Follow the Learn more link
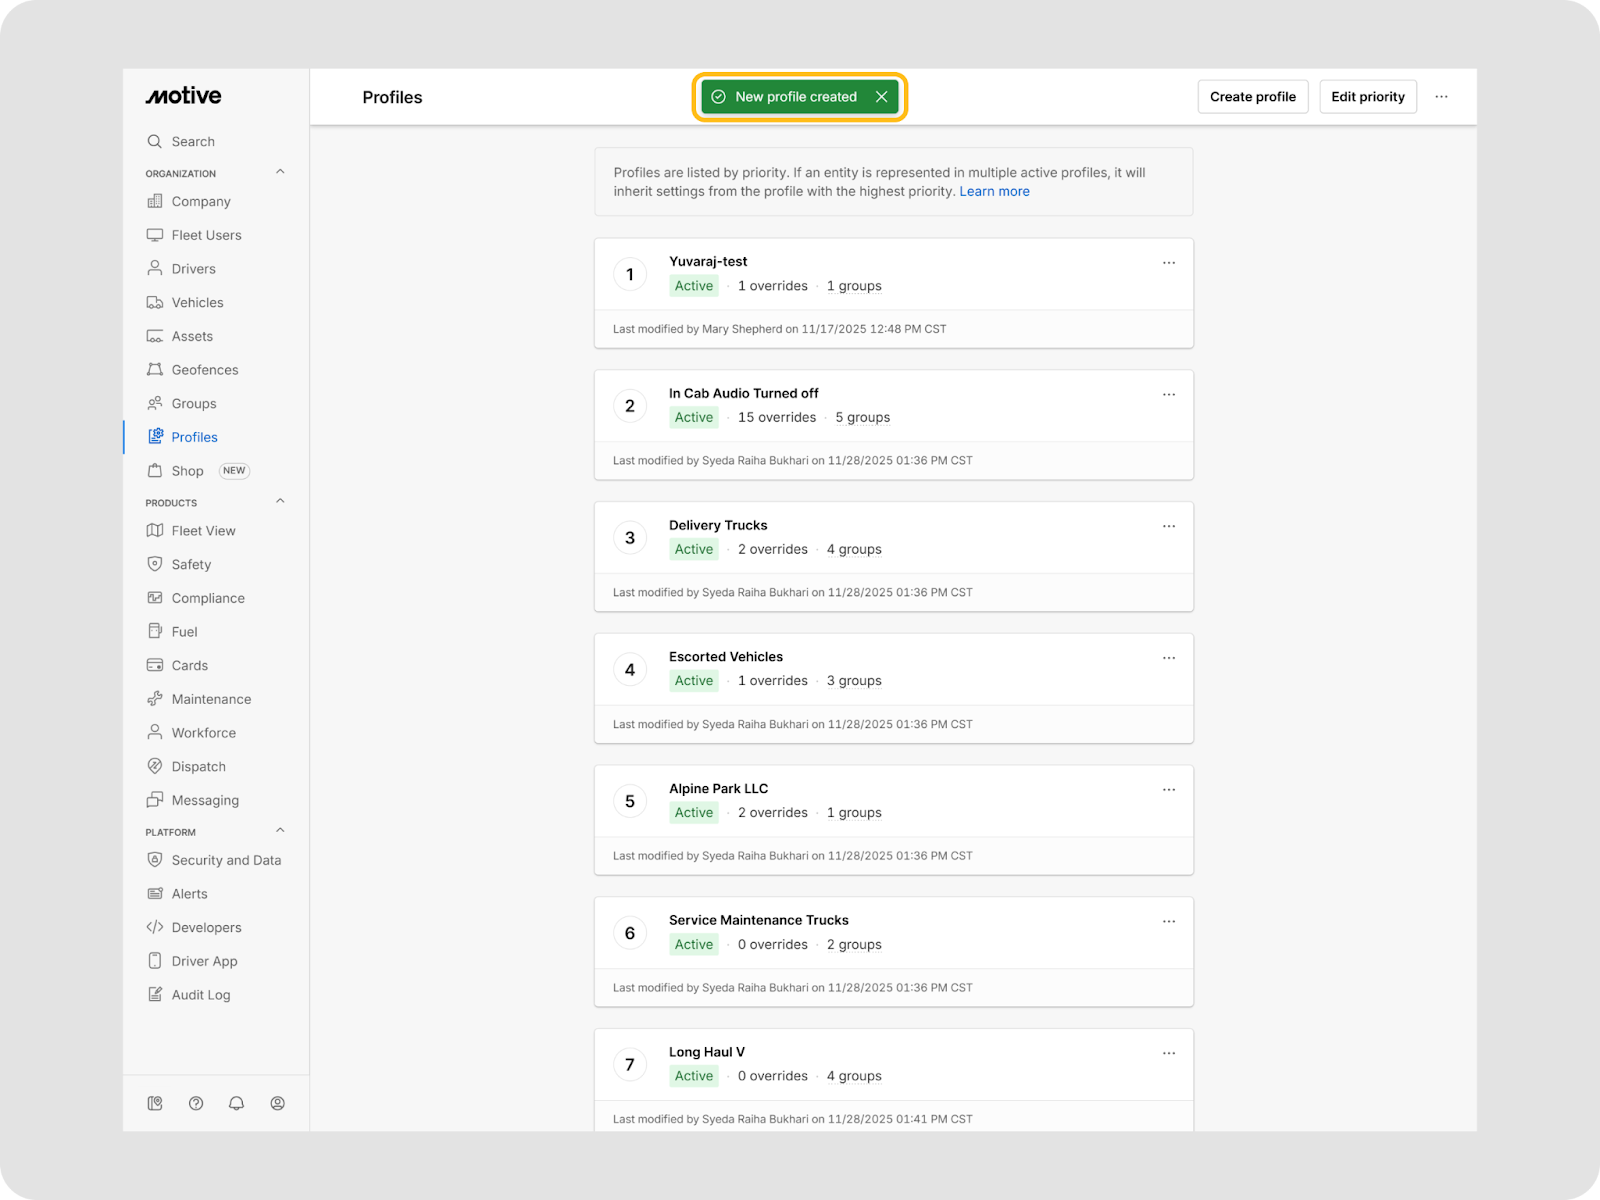The width and height of the screenshot is (1600, 1200). click(994, 192)
